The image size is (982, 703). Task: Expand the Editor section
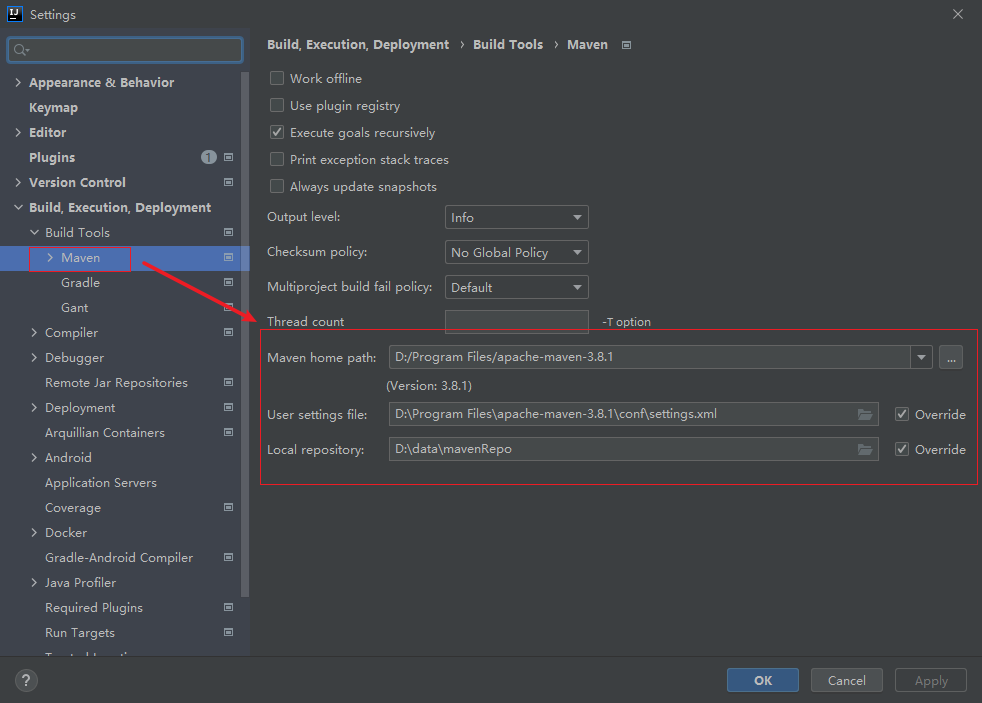(x=18, y=132)
